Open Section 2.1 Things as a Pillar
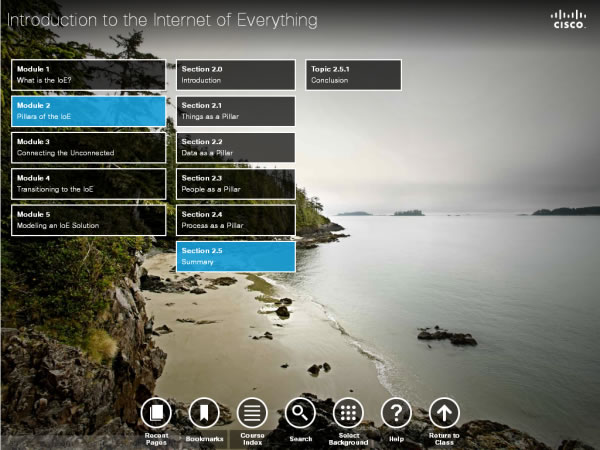Image resolution: width=600 pixels, height=450 pixels. 235,111
